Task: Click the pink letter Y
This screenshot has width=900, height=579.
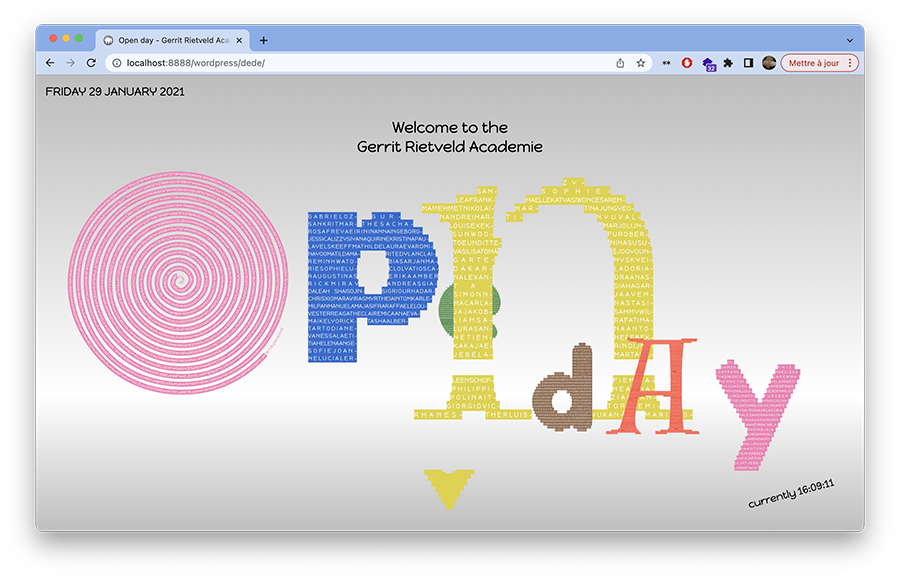Action: point(757,417)
